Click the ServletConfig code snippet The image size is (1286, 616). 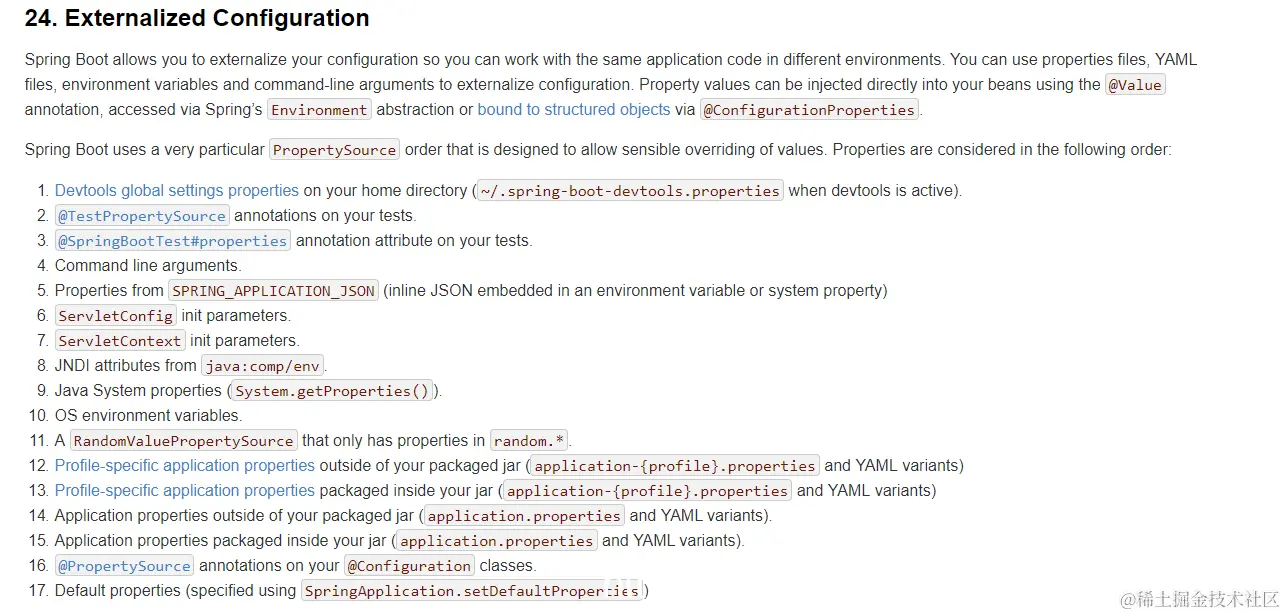[116, 316]
